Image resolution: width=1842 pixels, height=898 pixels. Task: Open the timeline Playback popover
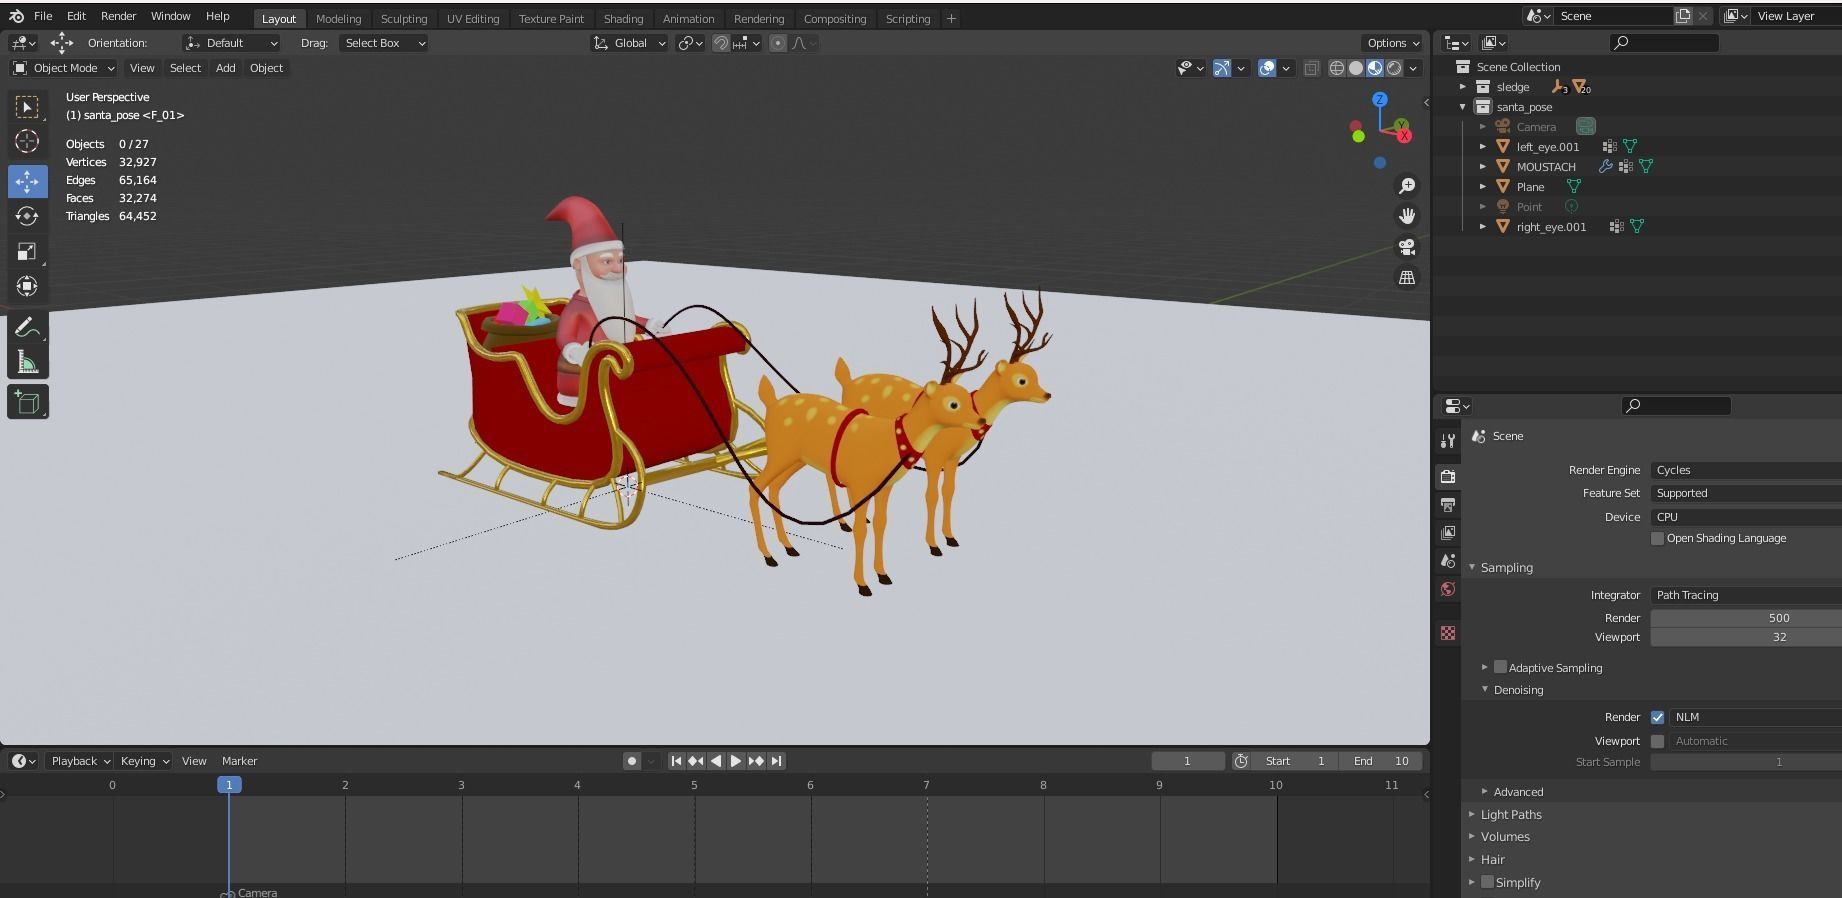coord(80,761)
